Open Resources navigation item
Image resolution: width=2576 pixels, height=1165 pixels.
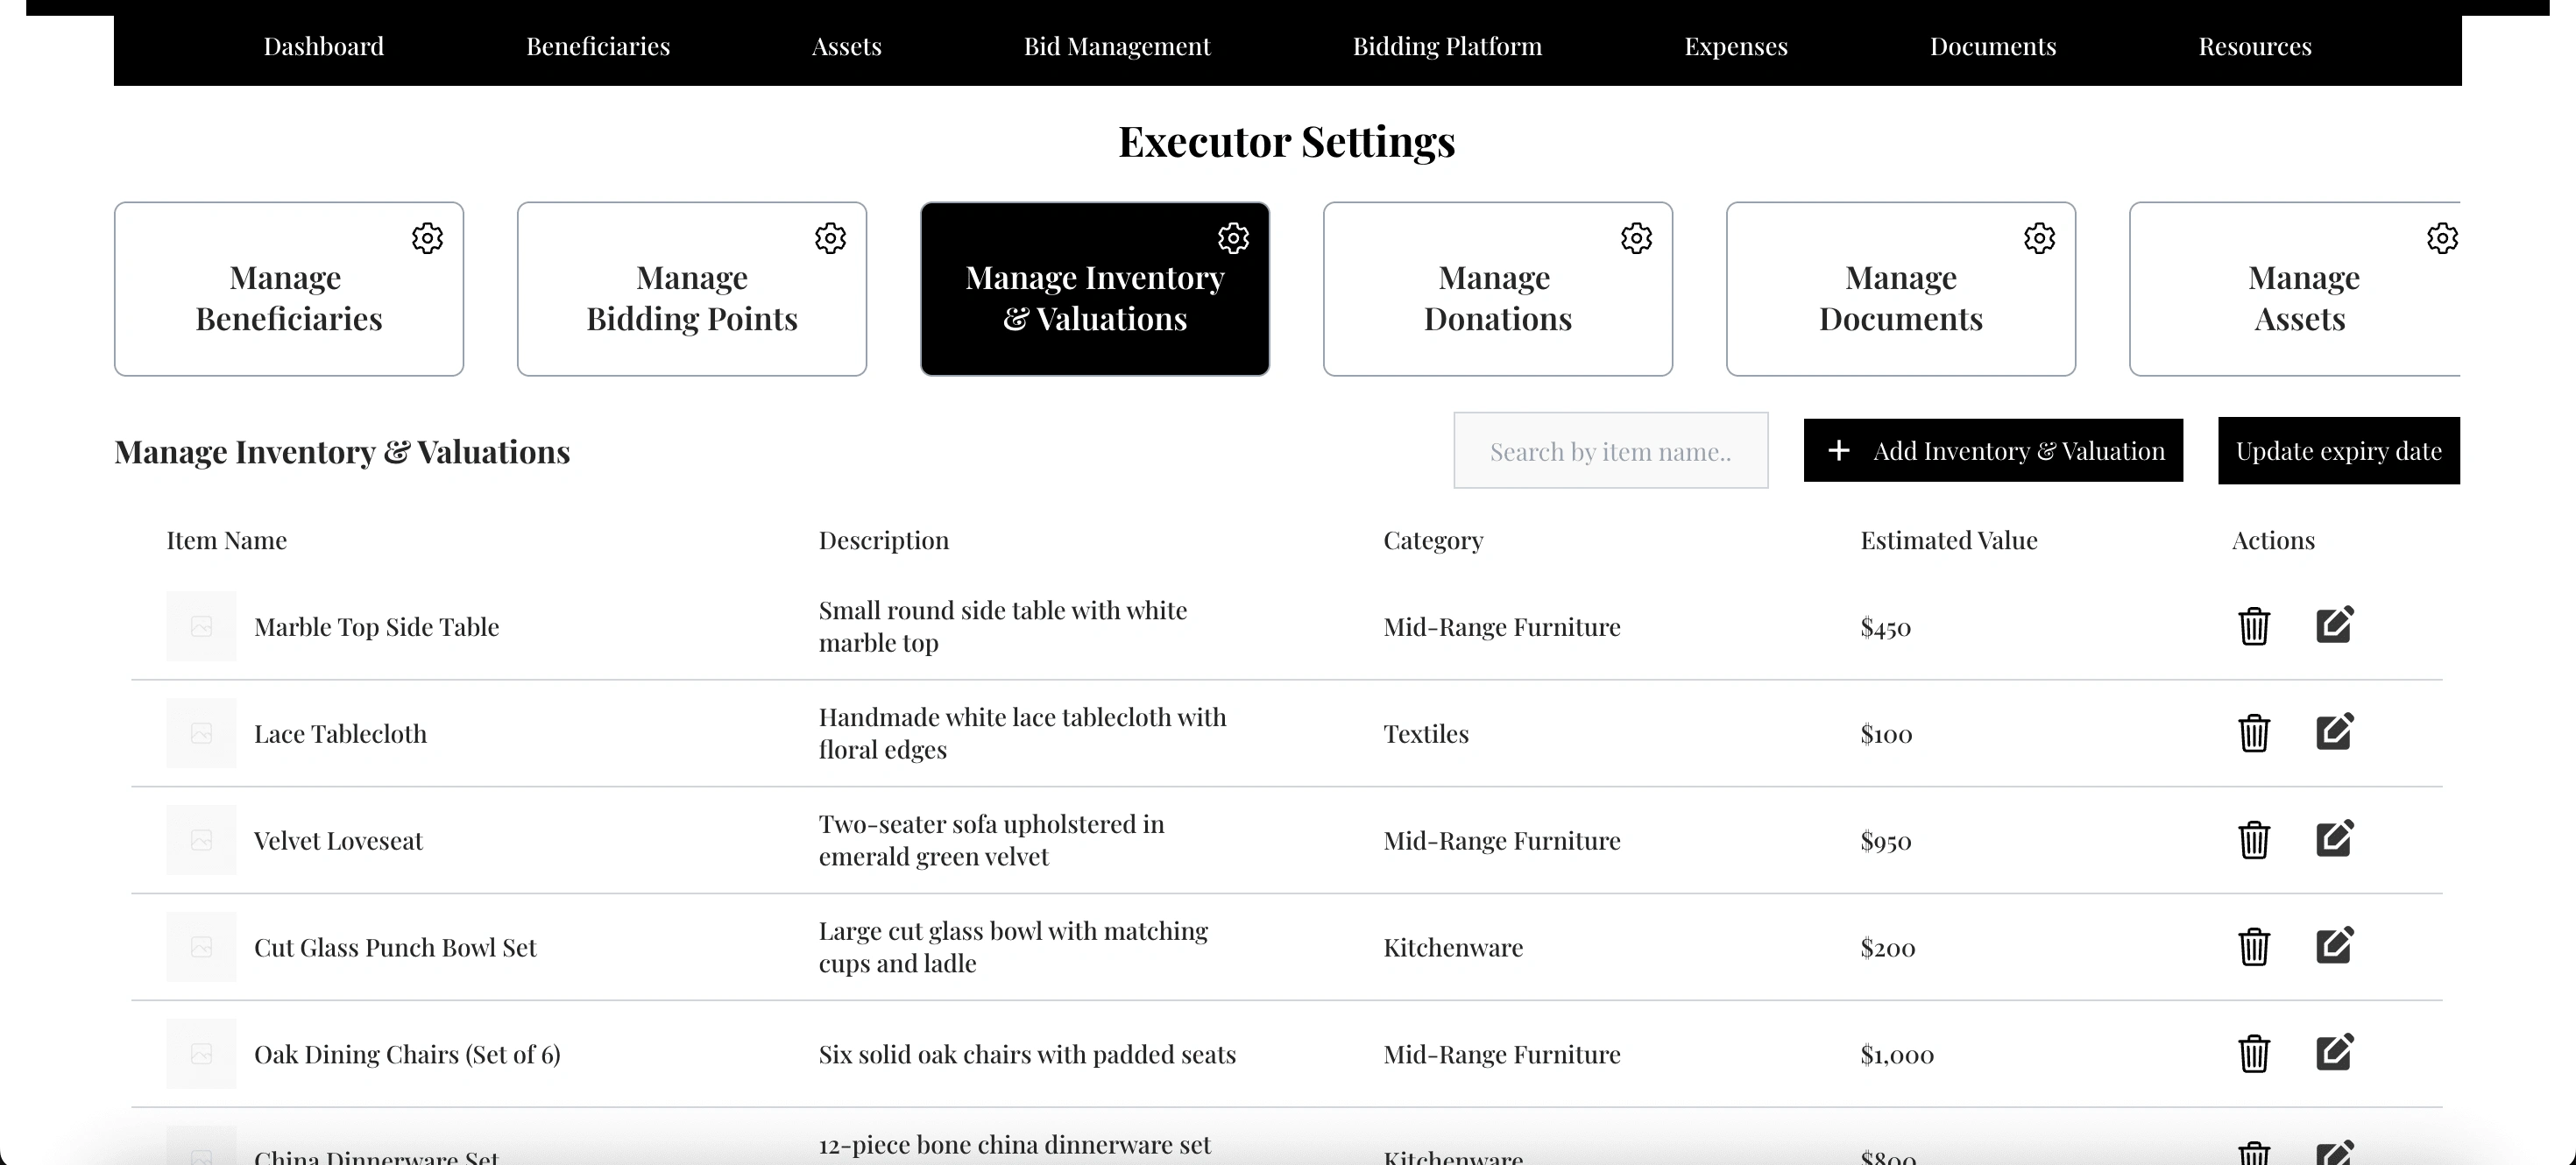point(2254,46)
